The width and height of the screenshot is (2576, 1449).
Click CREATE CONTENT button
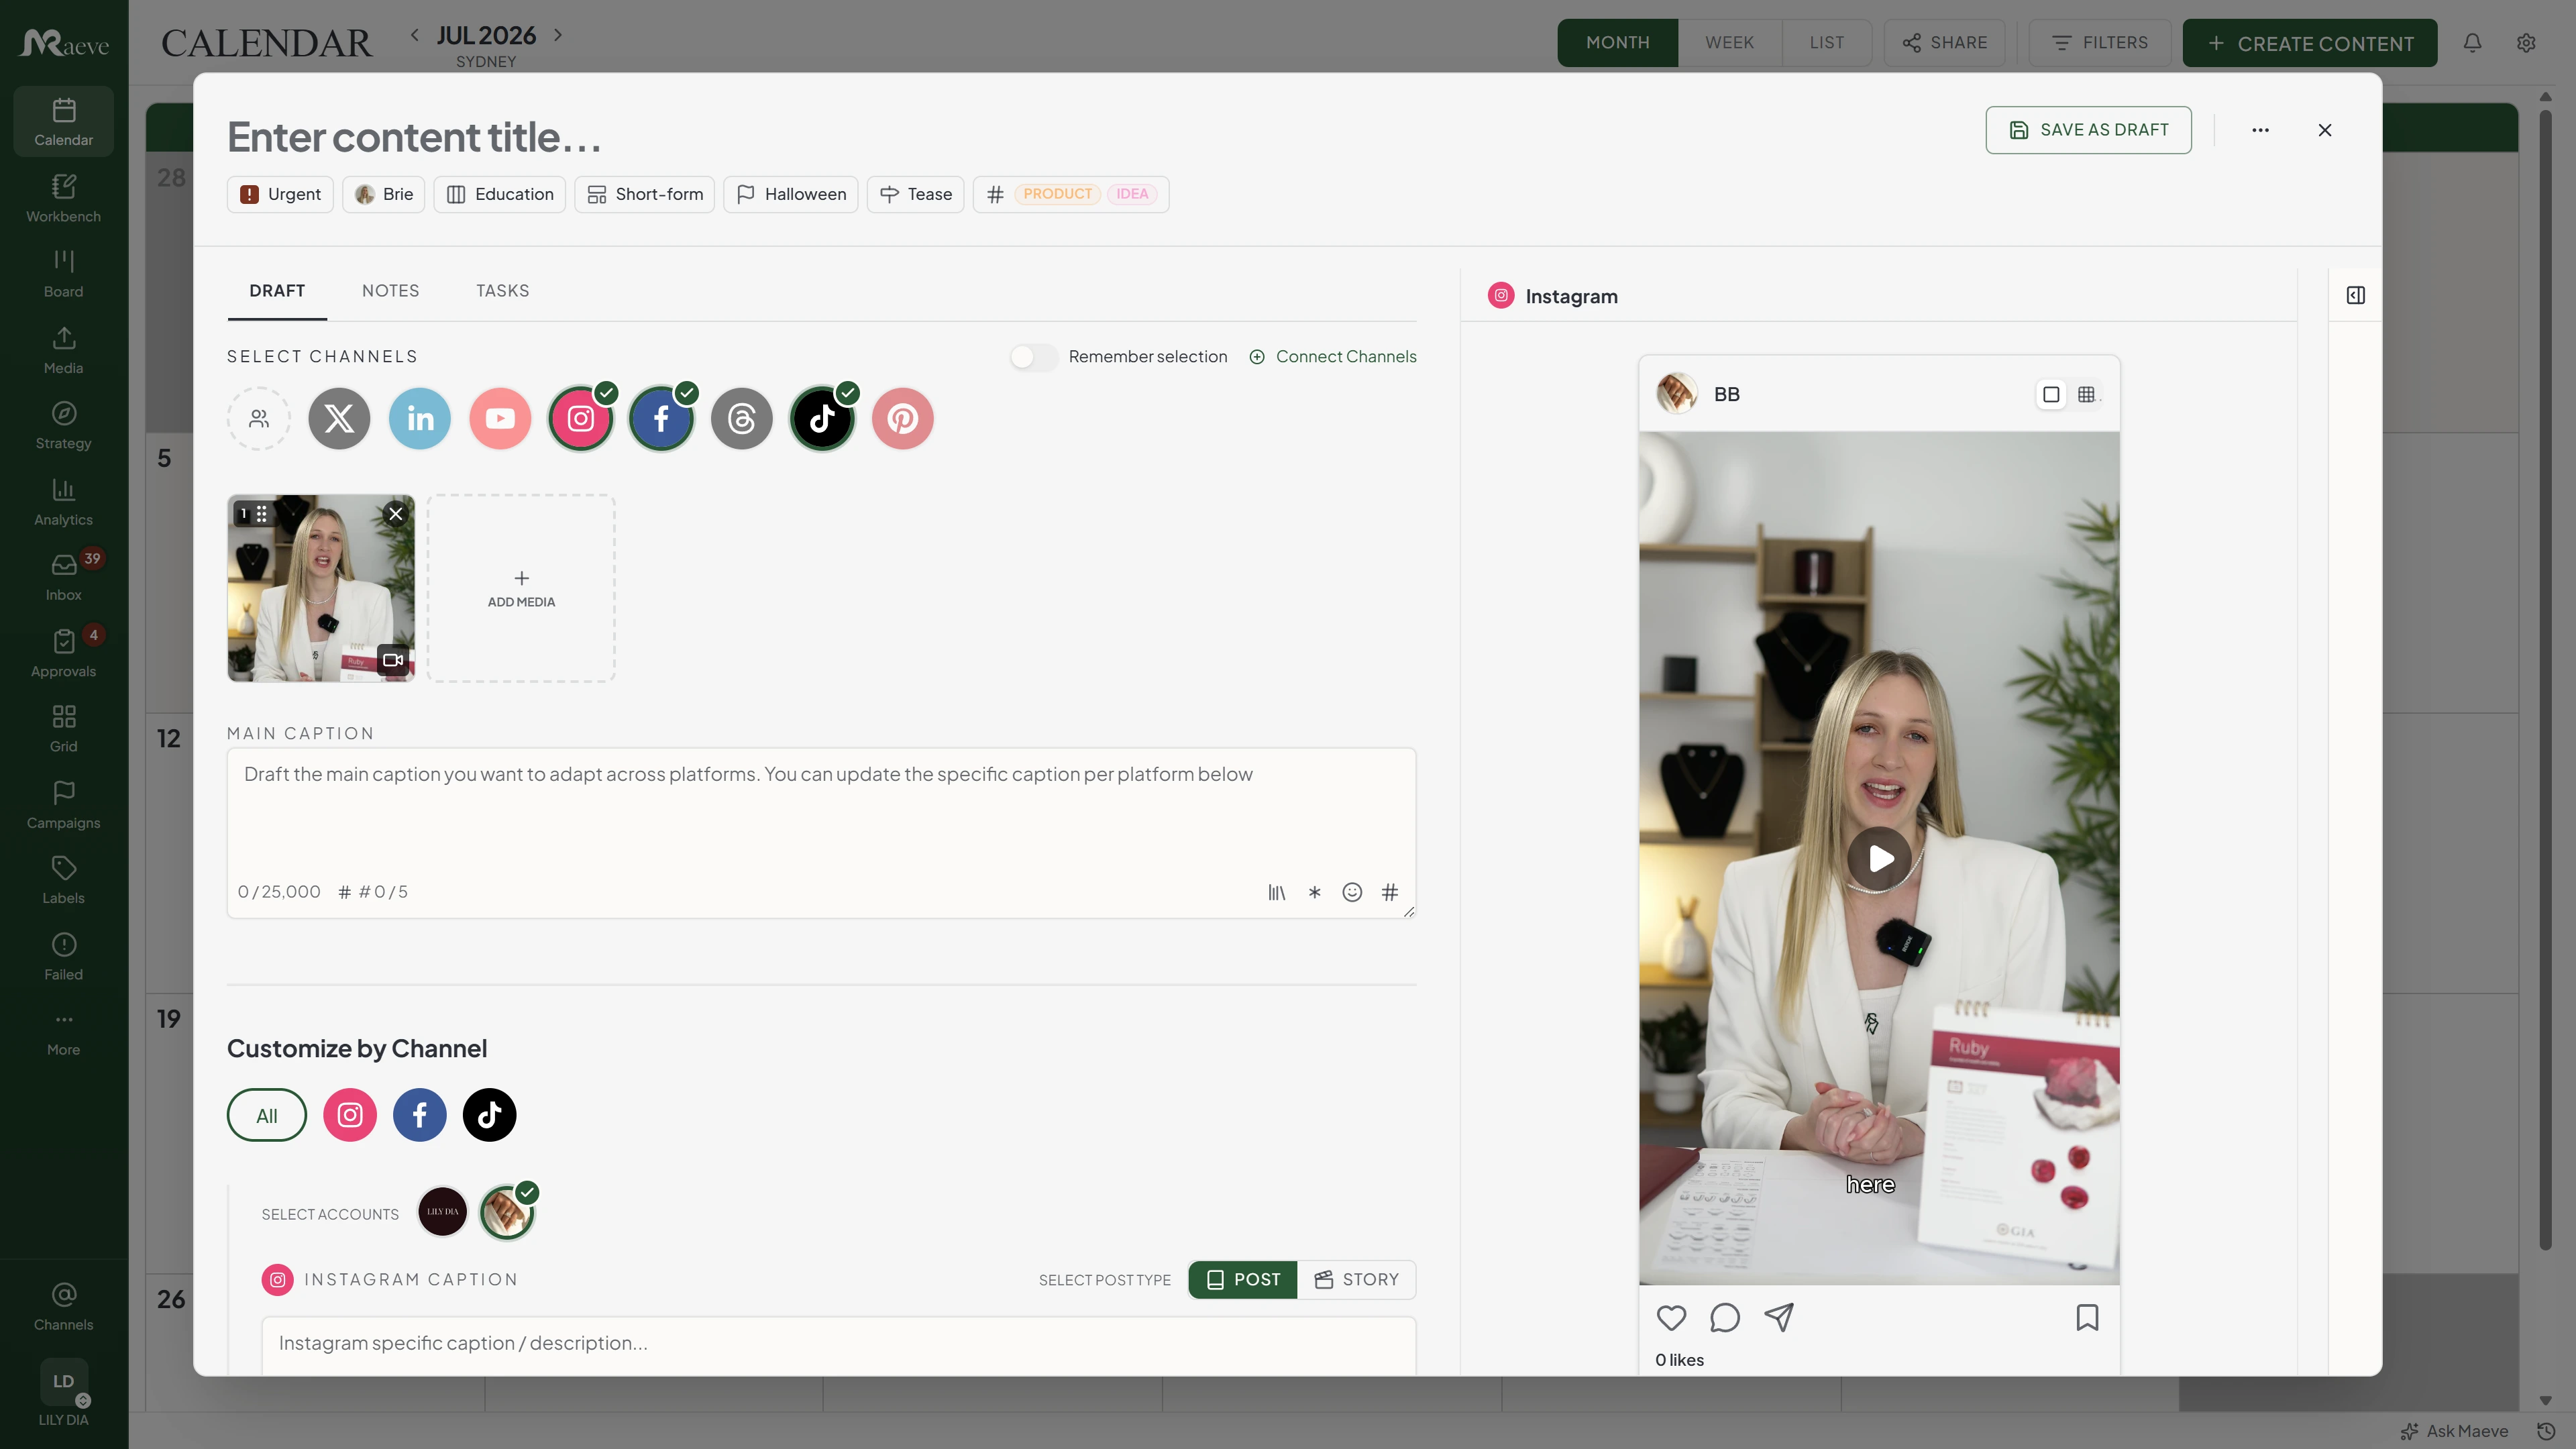click(2310, 43)
